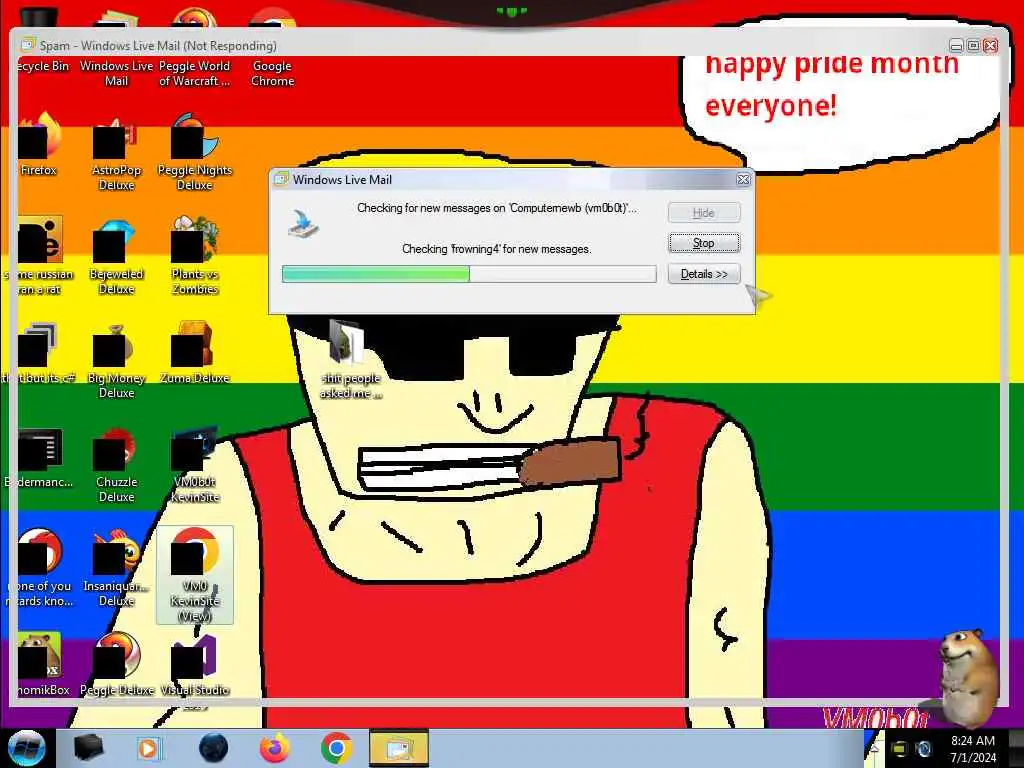Viewport: 1024px width, 768px height.
Task: Click the mail checking progress bar
Action: (469, 274)
